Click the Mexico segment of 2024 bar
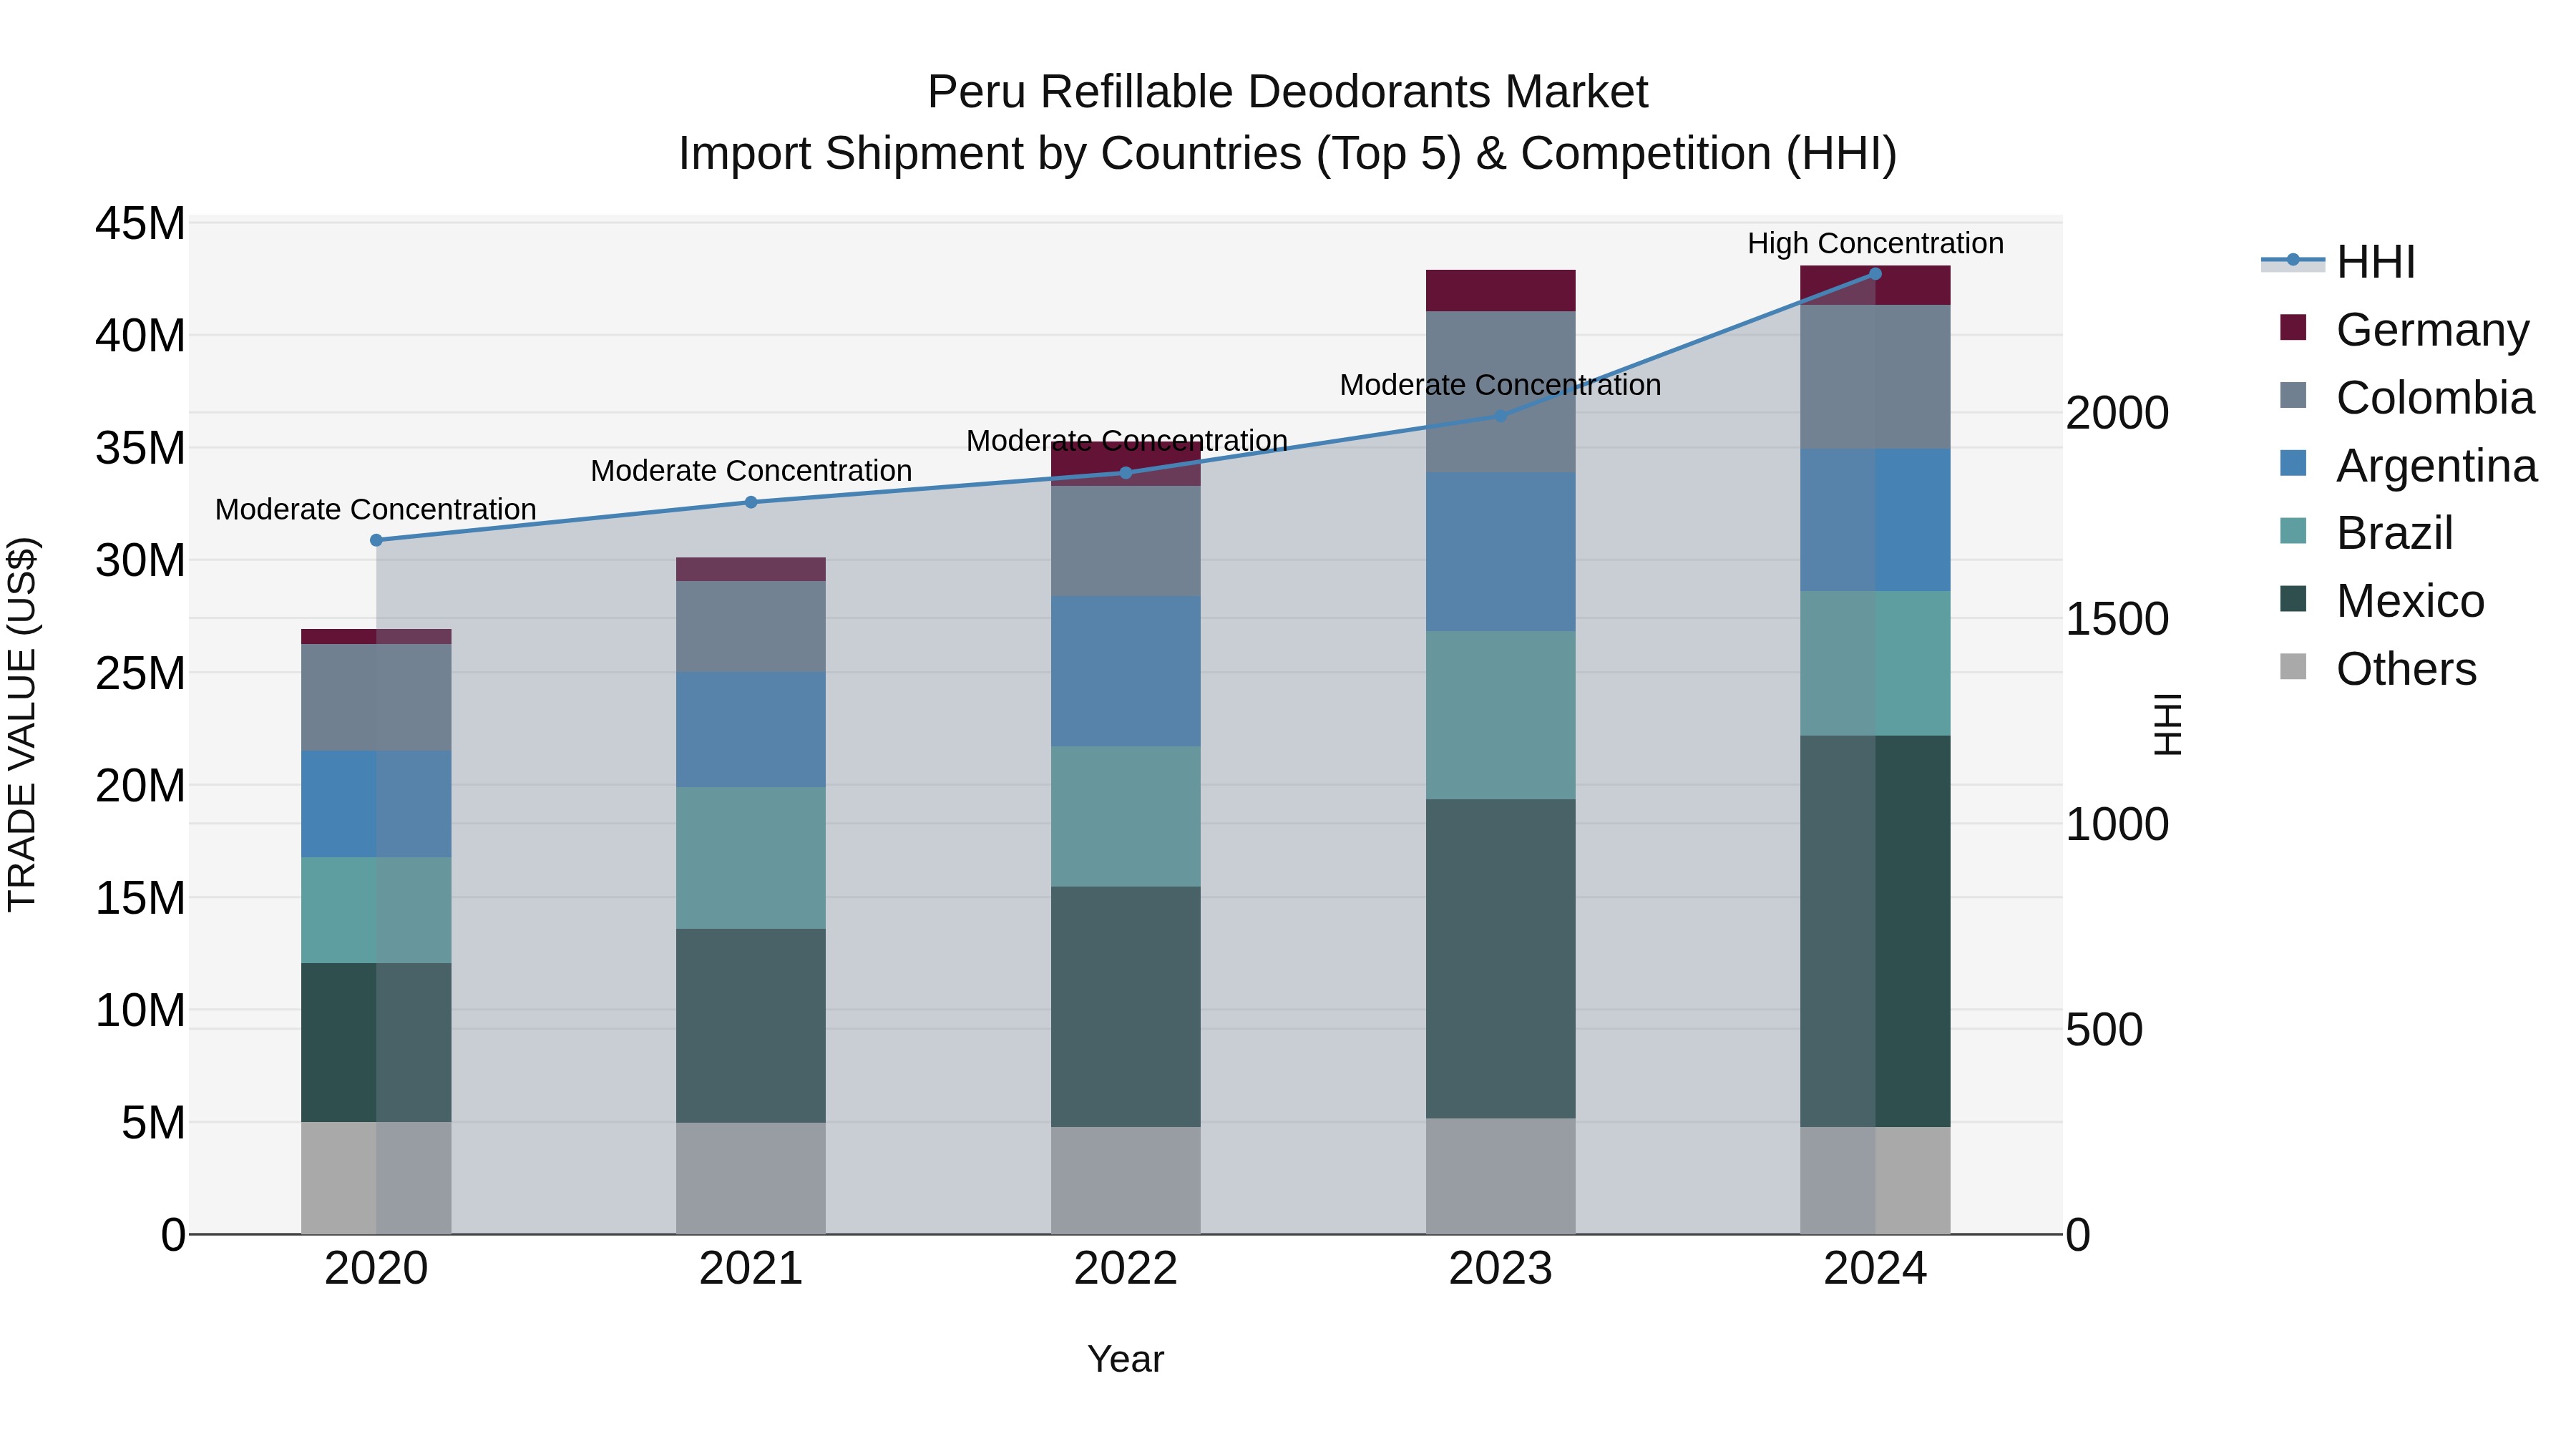This screenshot has width=2576, height=1449. pyautogui.click(x=1875, y=932)
